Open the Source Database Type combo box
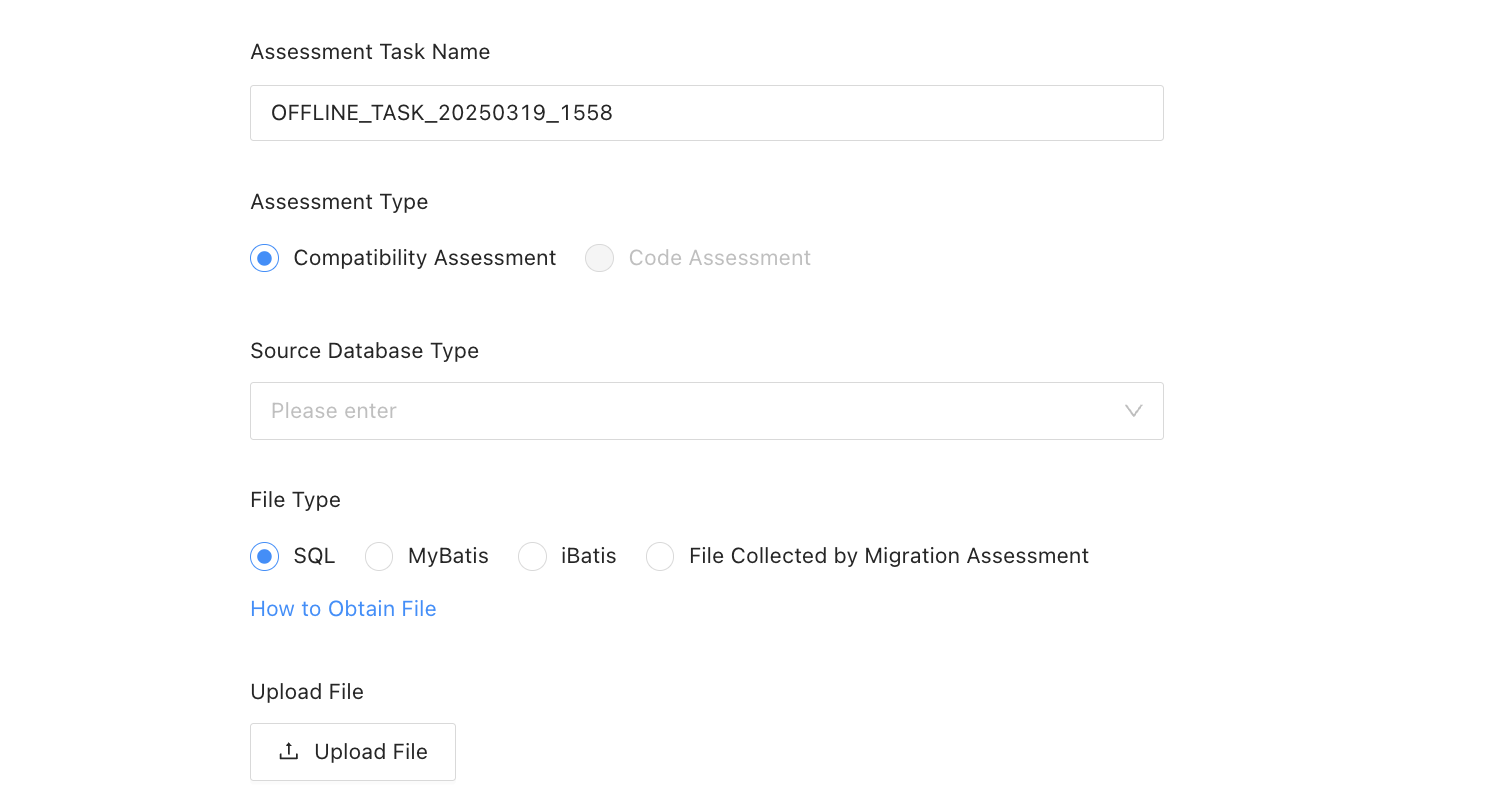 tap(690, 411)
